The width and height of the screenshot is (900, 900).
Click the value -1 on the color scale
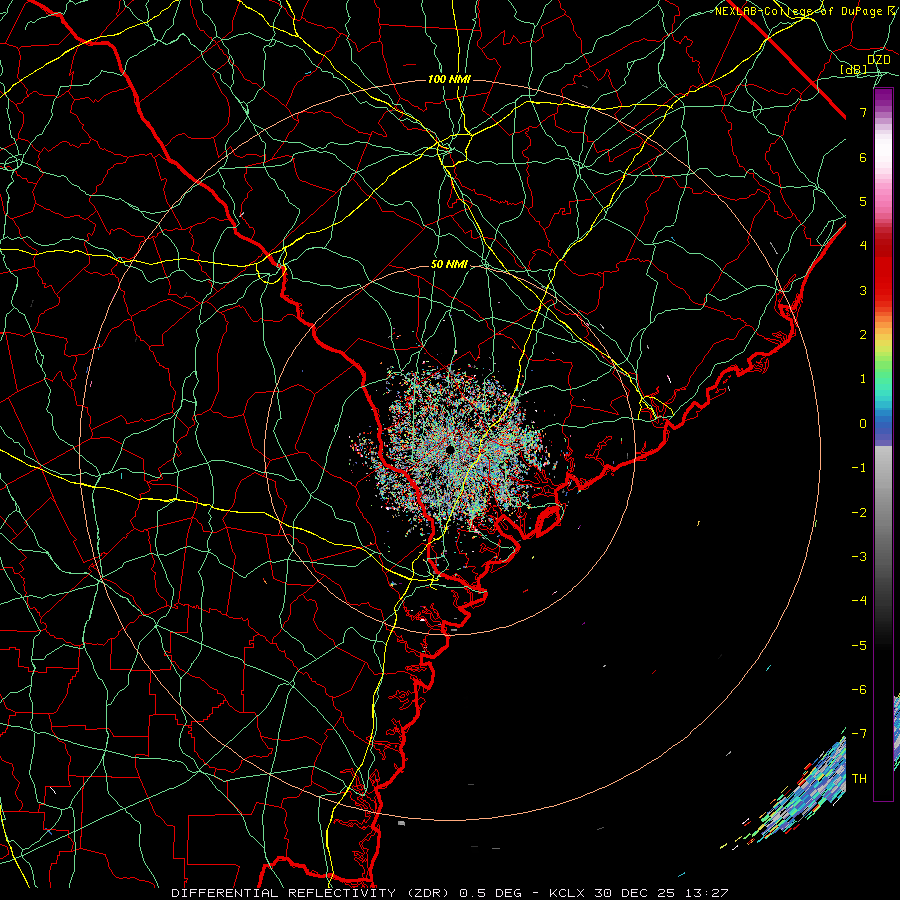(x=859, y=468)
